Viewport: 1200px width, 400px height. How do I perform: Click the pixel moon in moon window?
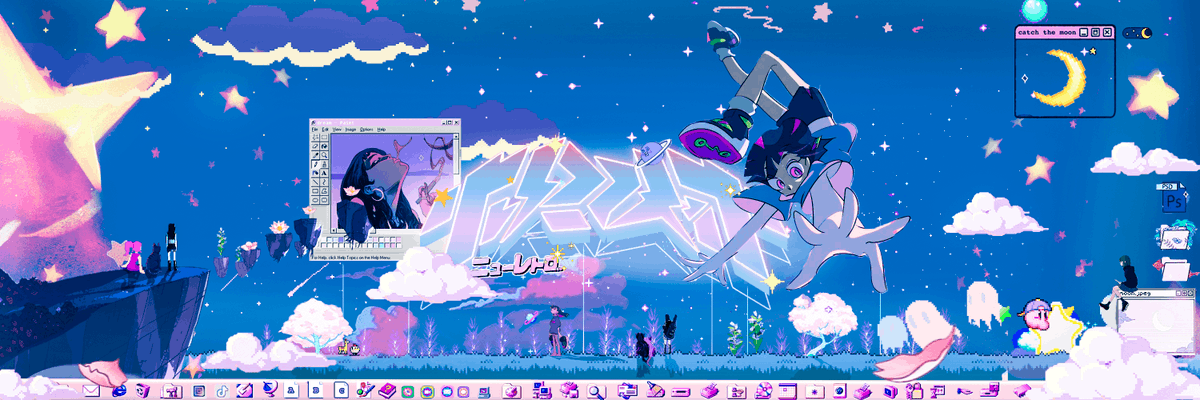point(1062,77)
